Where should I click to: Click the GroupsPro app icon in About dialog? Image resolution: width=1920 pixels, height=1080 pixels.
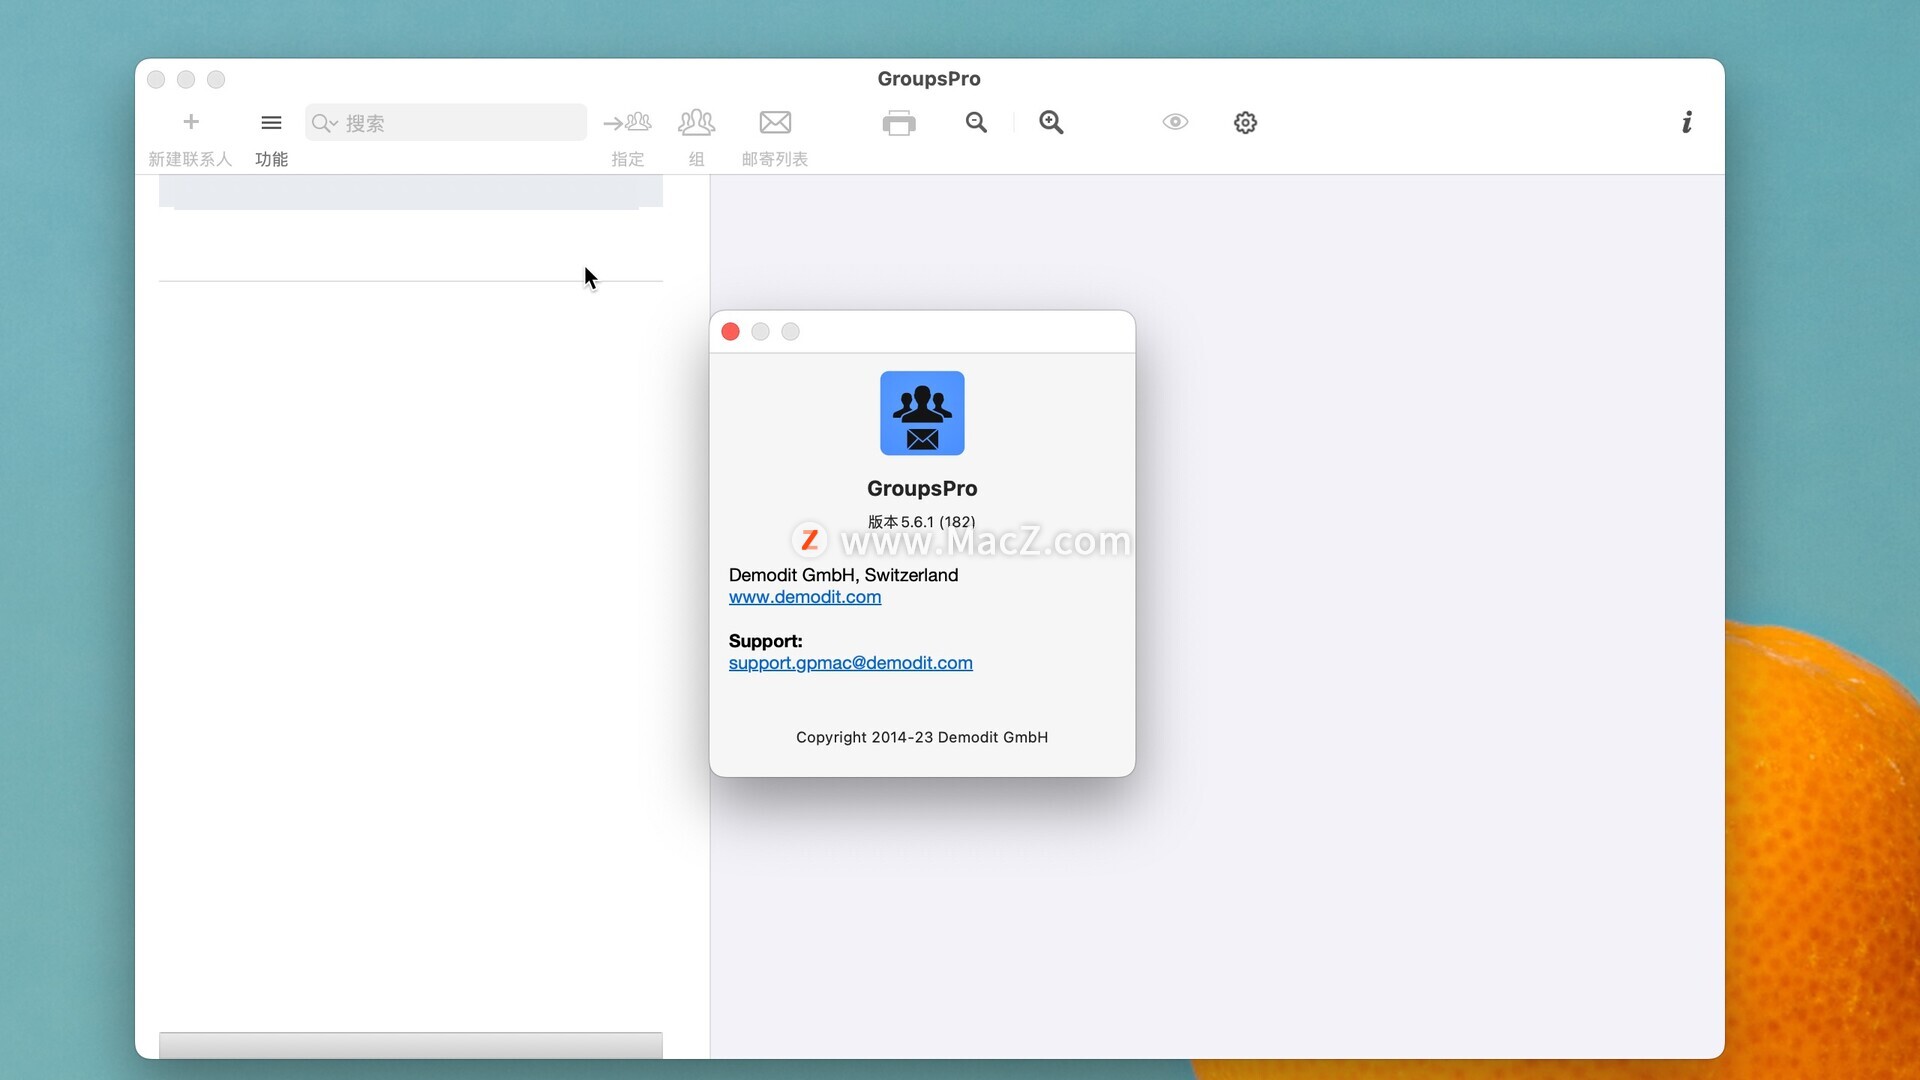tap(922, 413)
